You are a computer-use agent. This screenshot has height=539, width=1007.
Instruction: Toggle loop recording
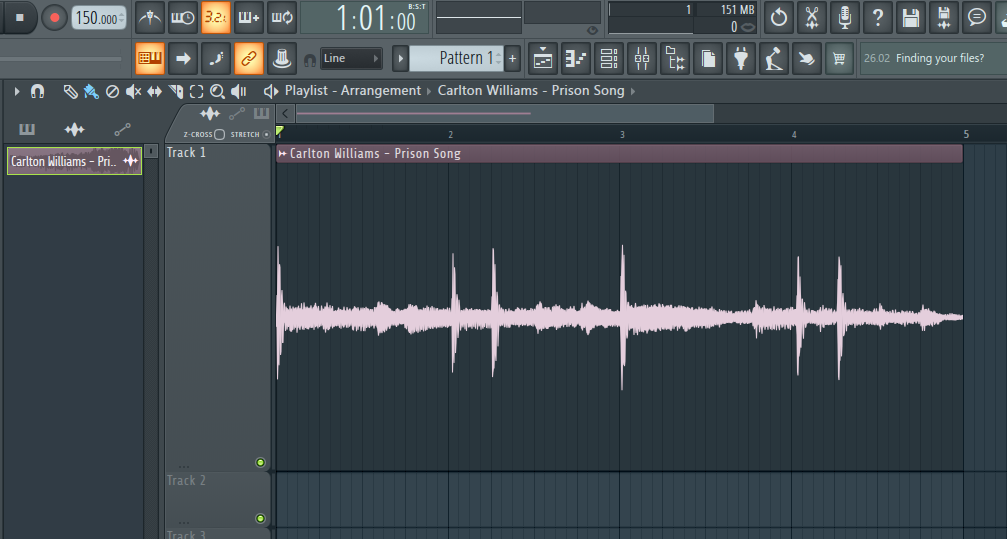(x=282, y=18)
